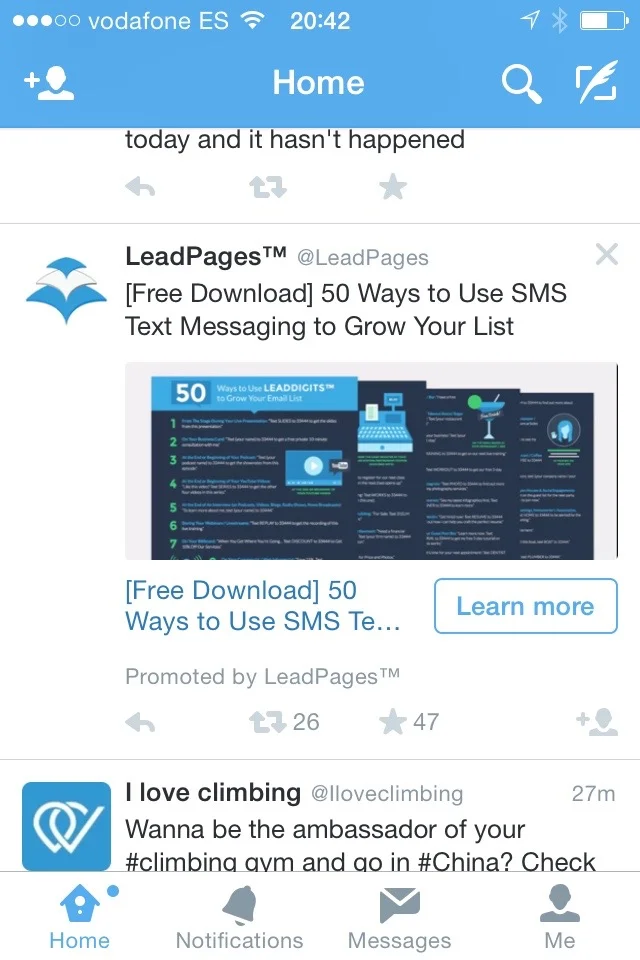
Task: Switch to the Messages tab
Action: [x=399, y=918]
